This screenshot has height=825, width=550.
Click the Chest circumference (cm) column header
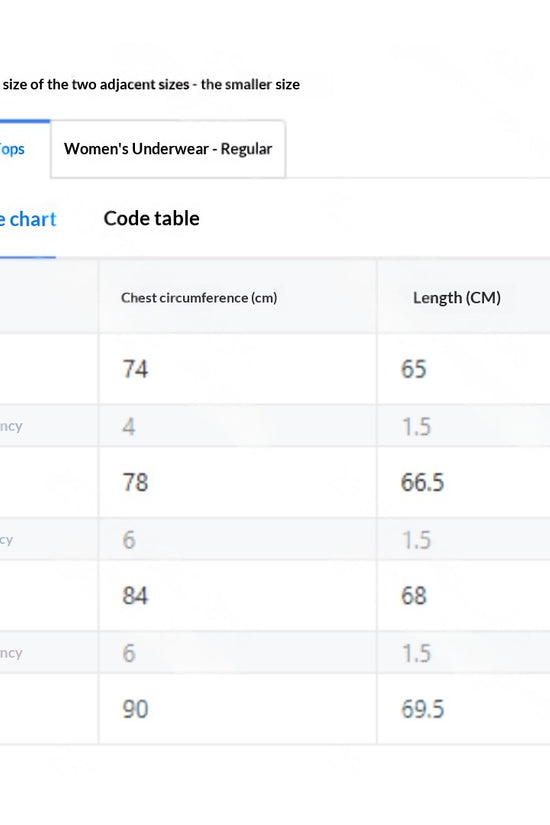199,298
